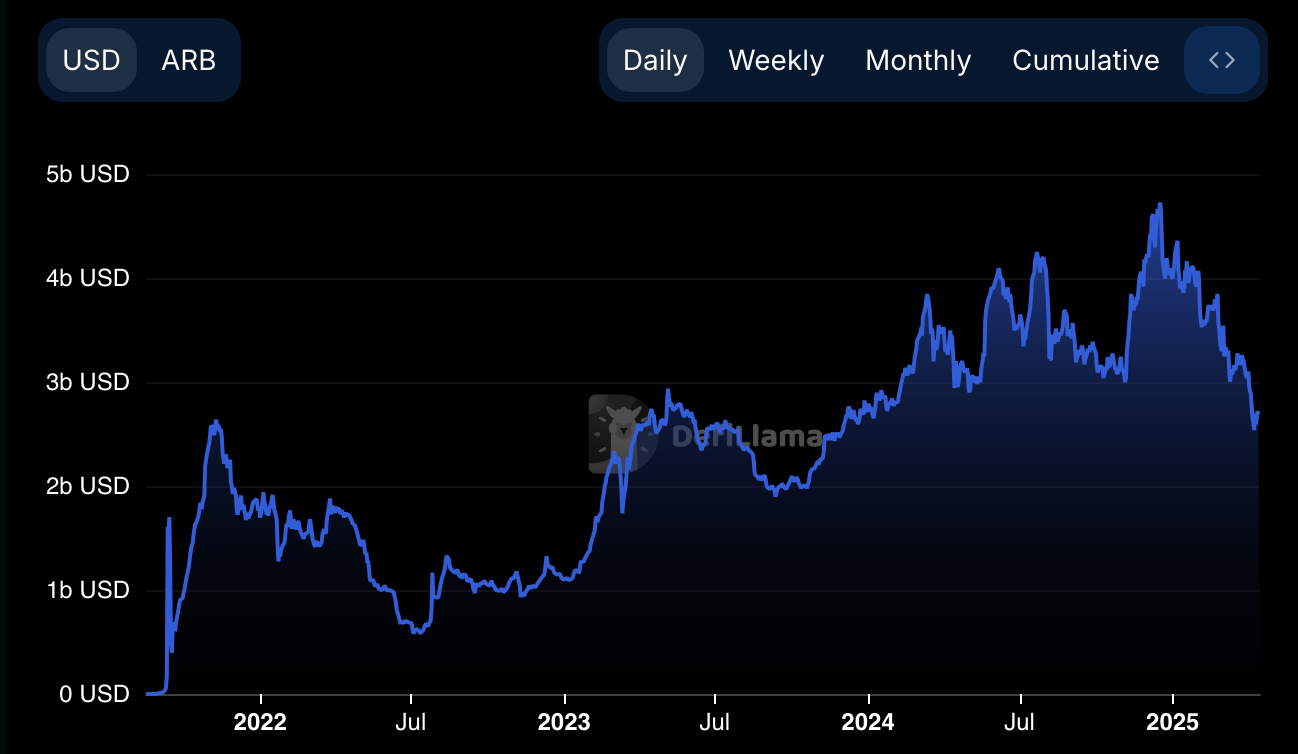Keep denomination set to USD
This screenshot has height=754, width=1298.
91,60
